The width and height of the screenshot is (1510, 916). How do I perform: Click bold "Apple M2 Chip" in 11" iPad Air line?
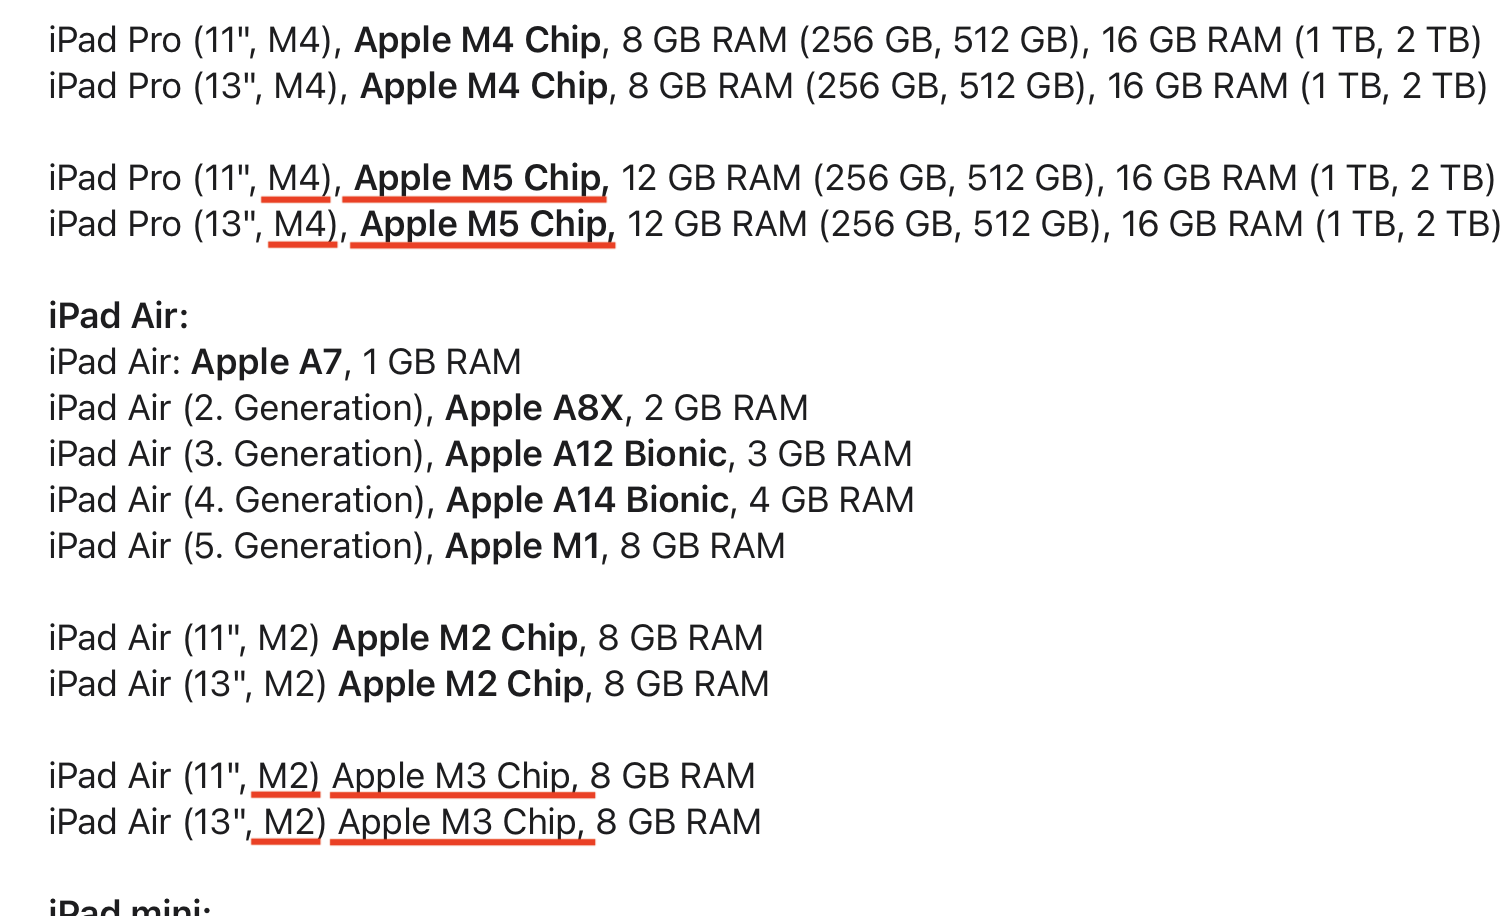pyautogui.click(x=455, y=638)
